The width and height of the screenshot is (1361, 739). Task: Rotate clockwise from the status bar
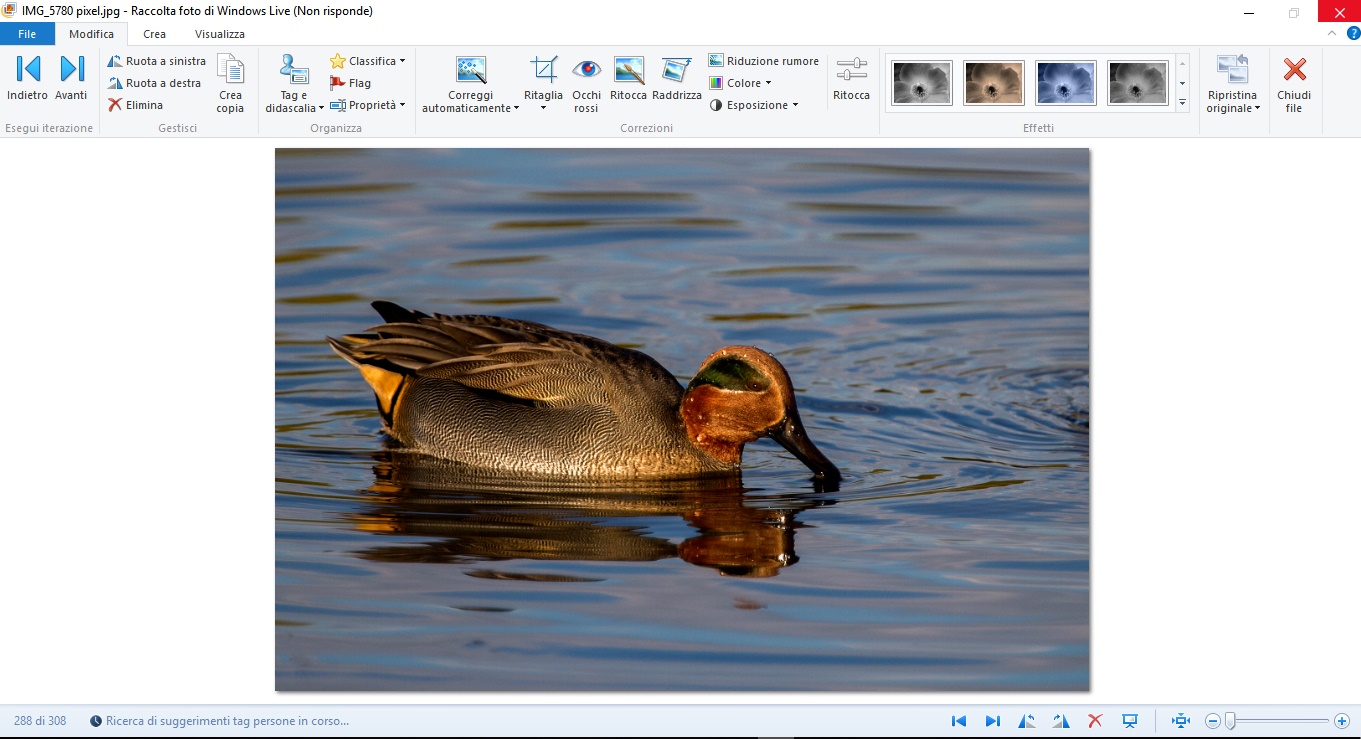tap(1061, 721)
